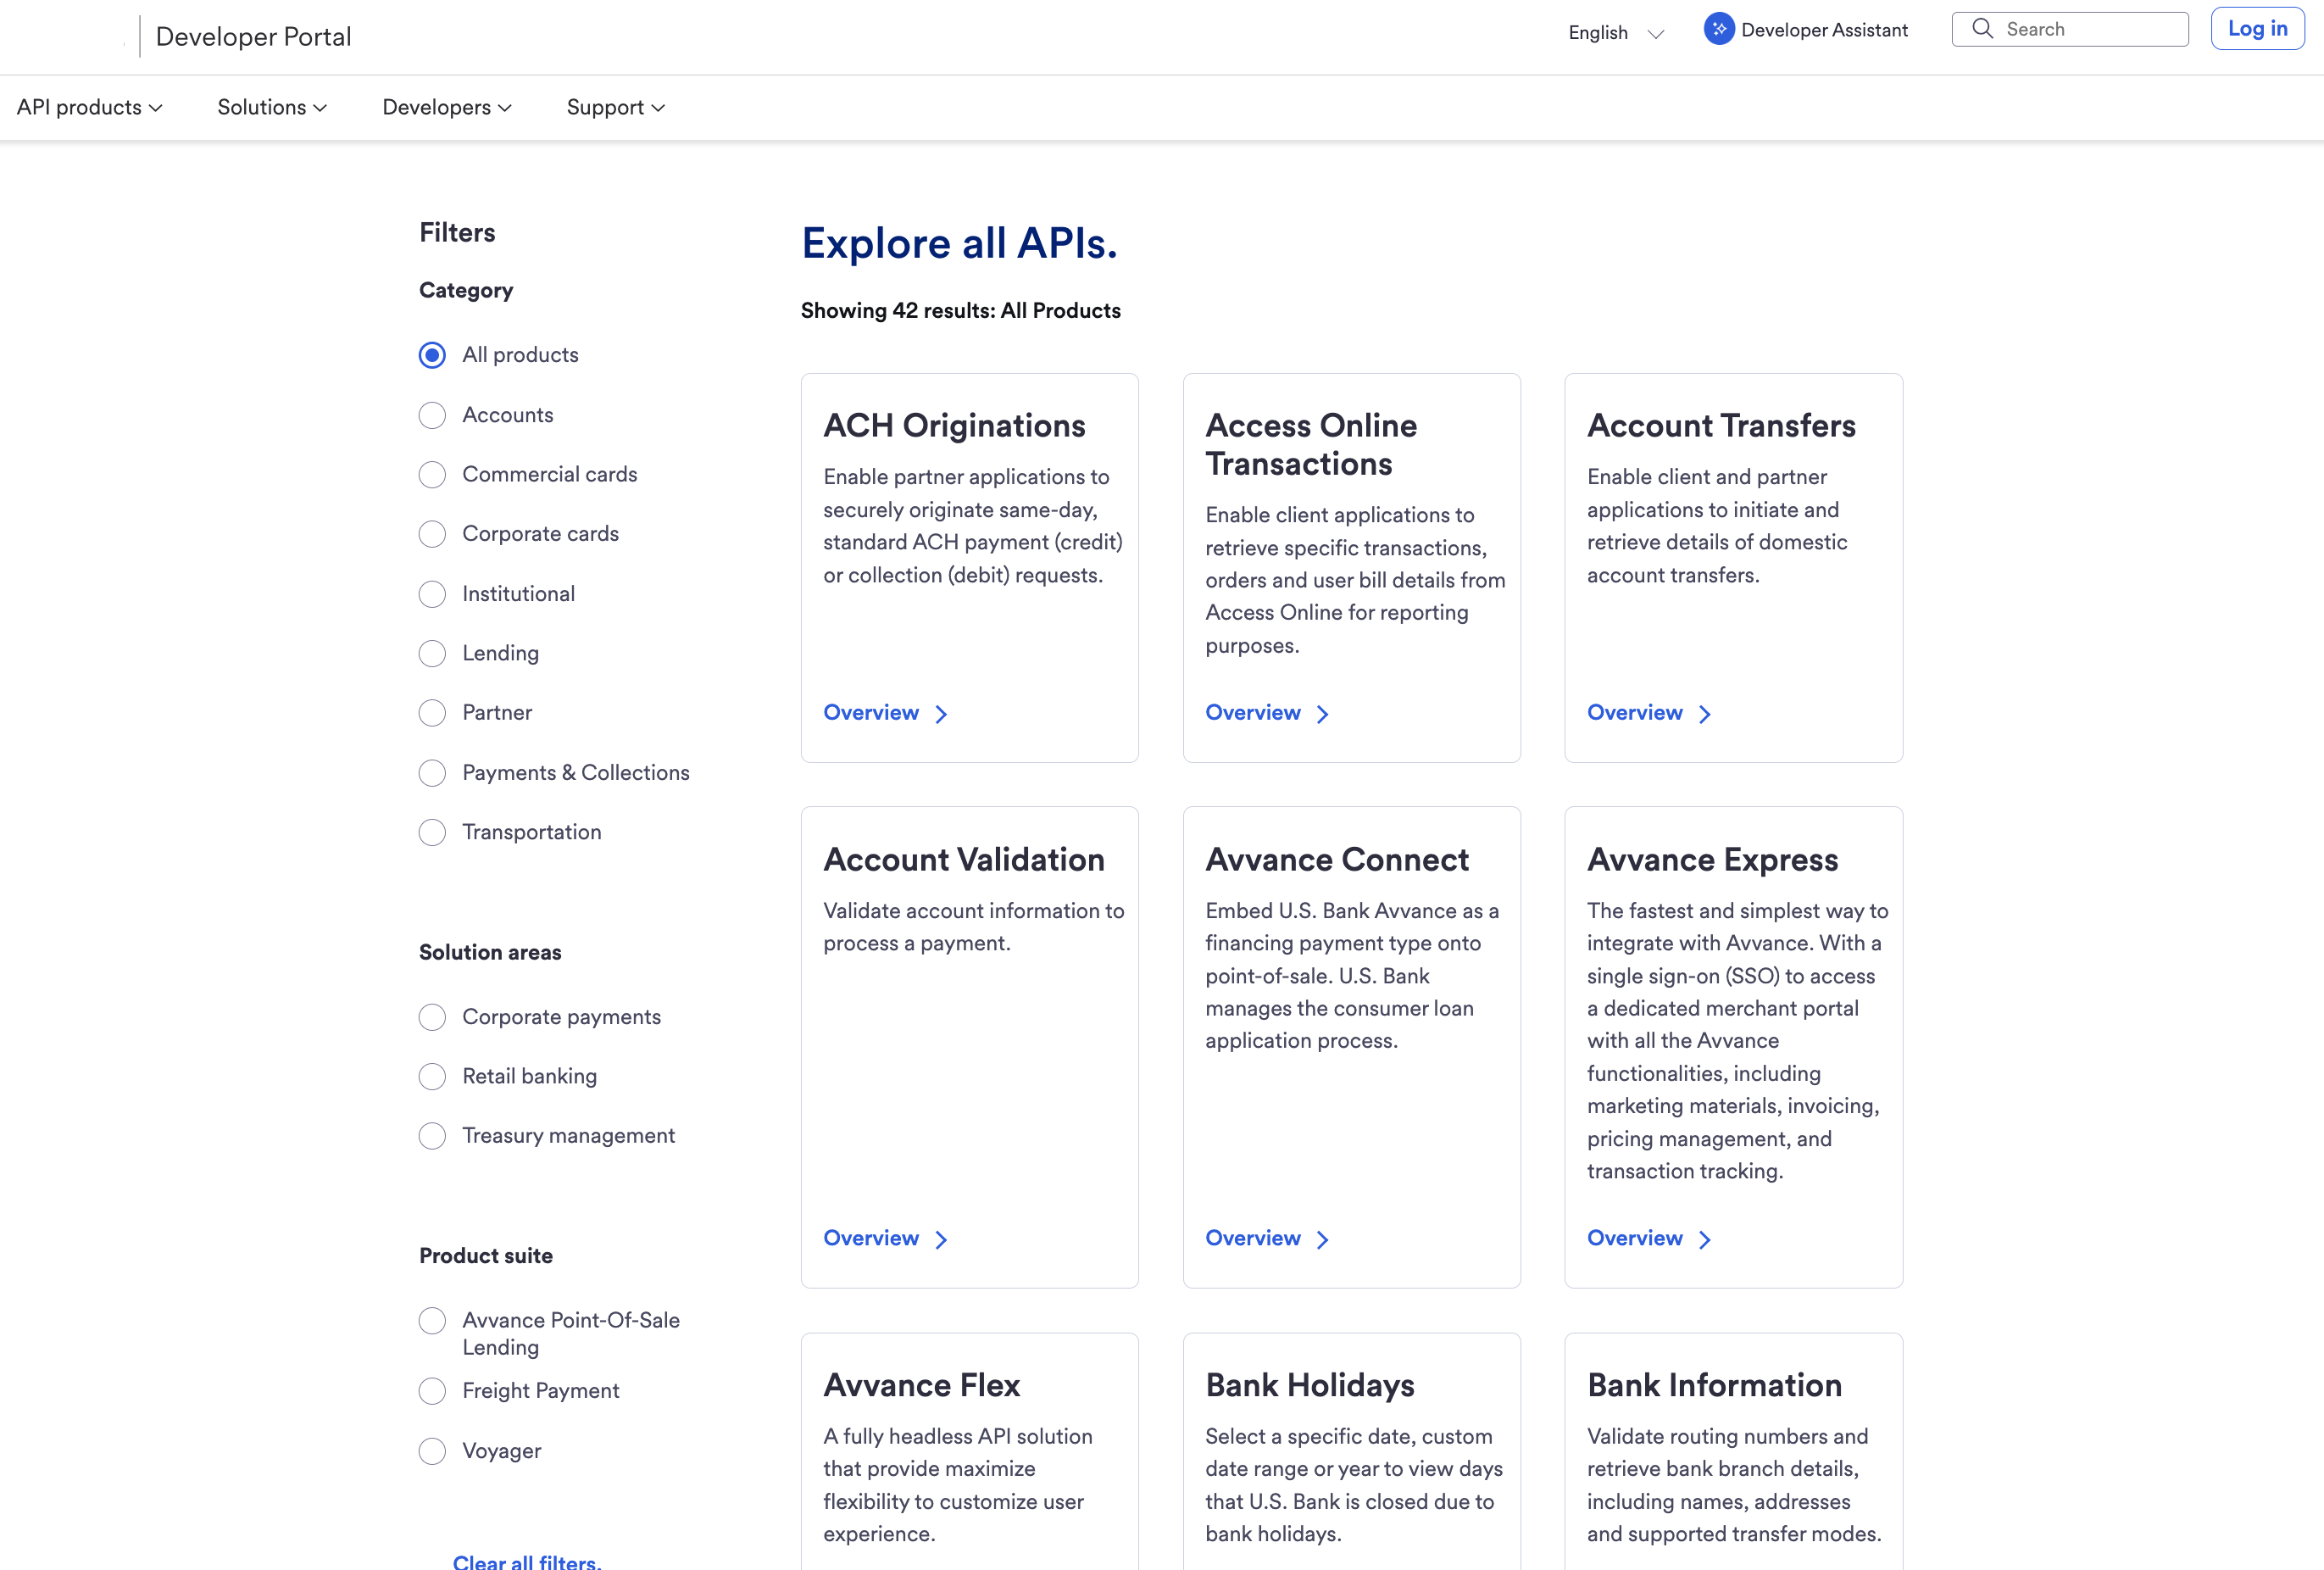This screenshot has width=2324, height=1570.
Task: Click the Showing 42 results text
Action: (x=961, y=311)
